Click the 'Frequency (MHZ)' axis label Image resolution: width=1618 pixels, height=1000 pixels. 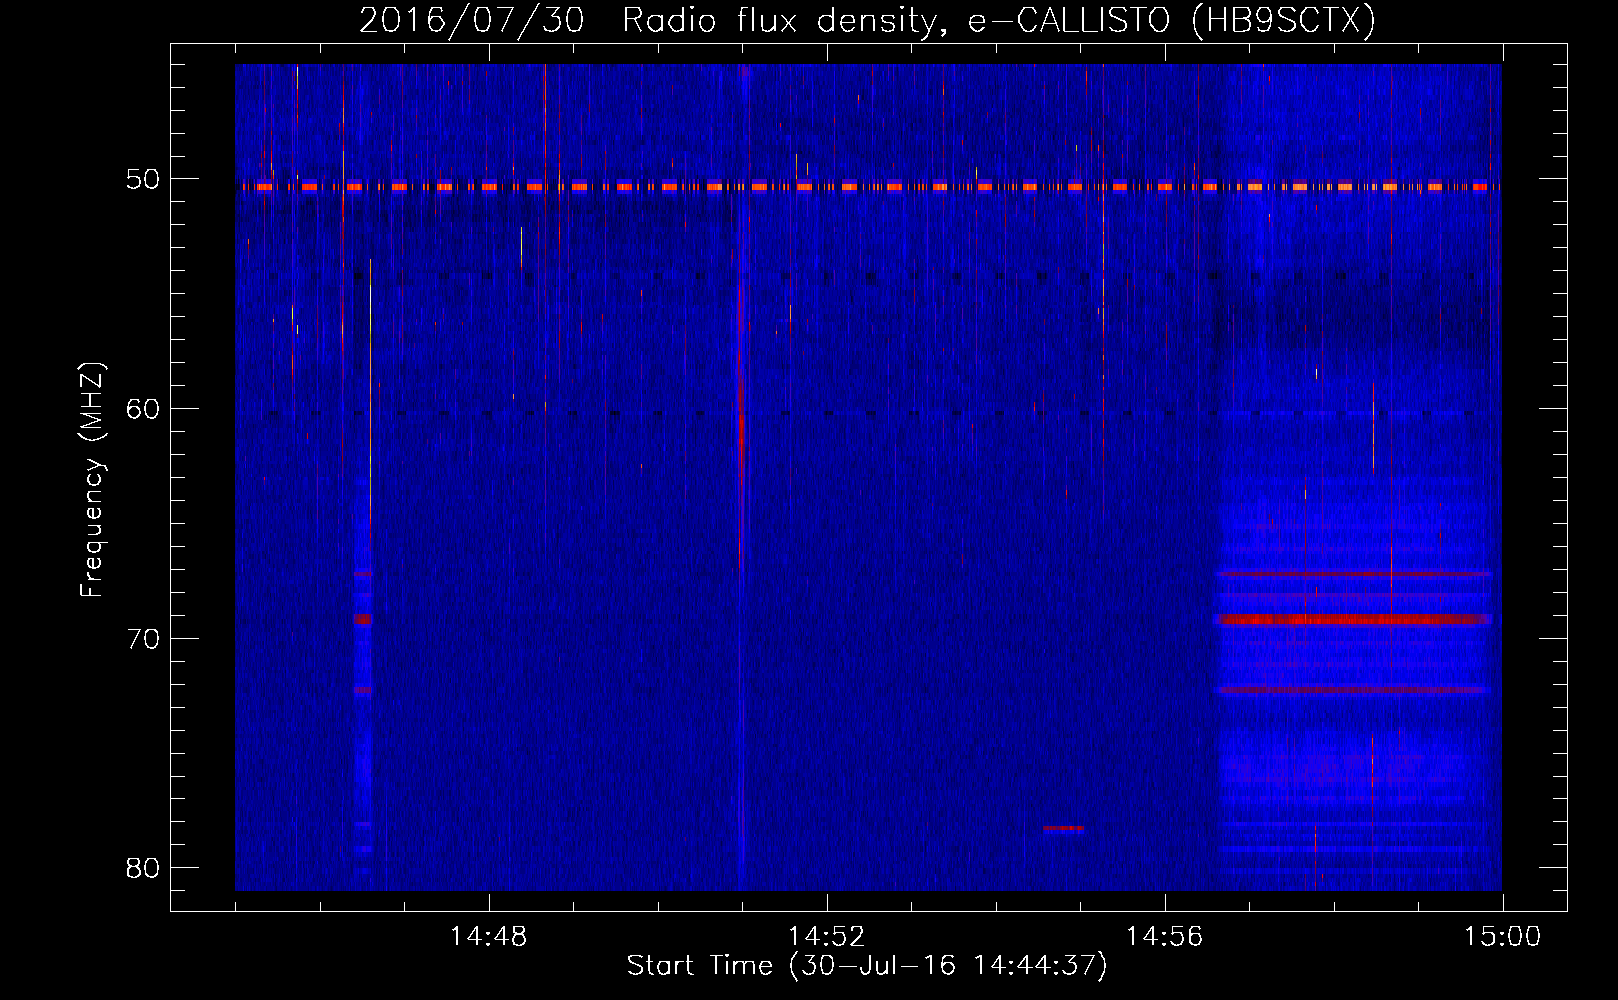[x=92, y=480]
